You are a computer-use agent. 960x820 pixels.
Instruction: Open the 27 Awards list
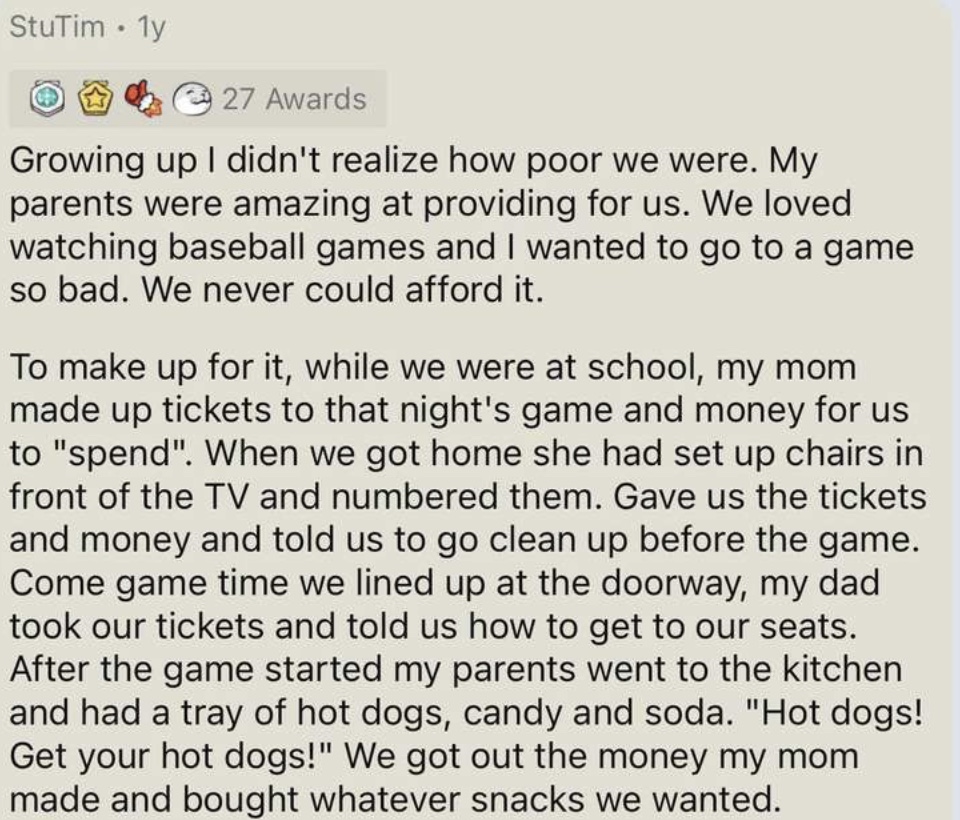pyautogui.click(x=294, y=99)
